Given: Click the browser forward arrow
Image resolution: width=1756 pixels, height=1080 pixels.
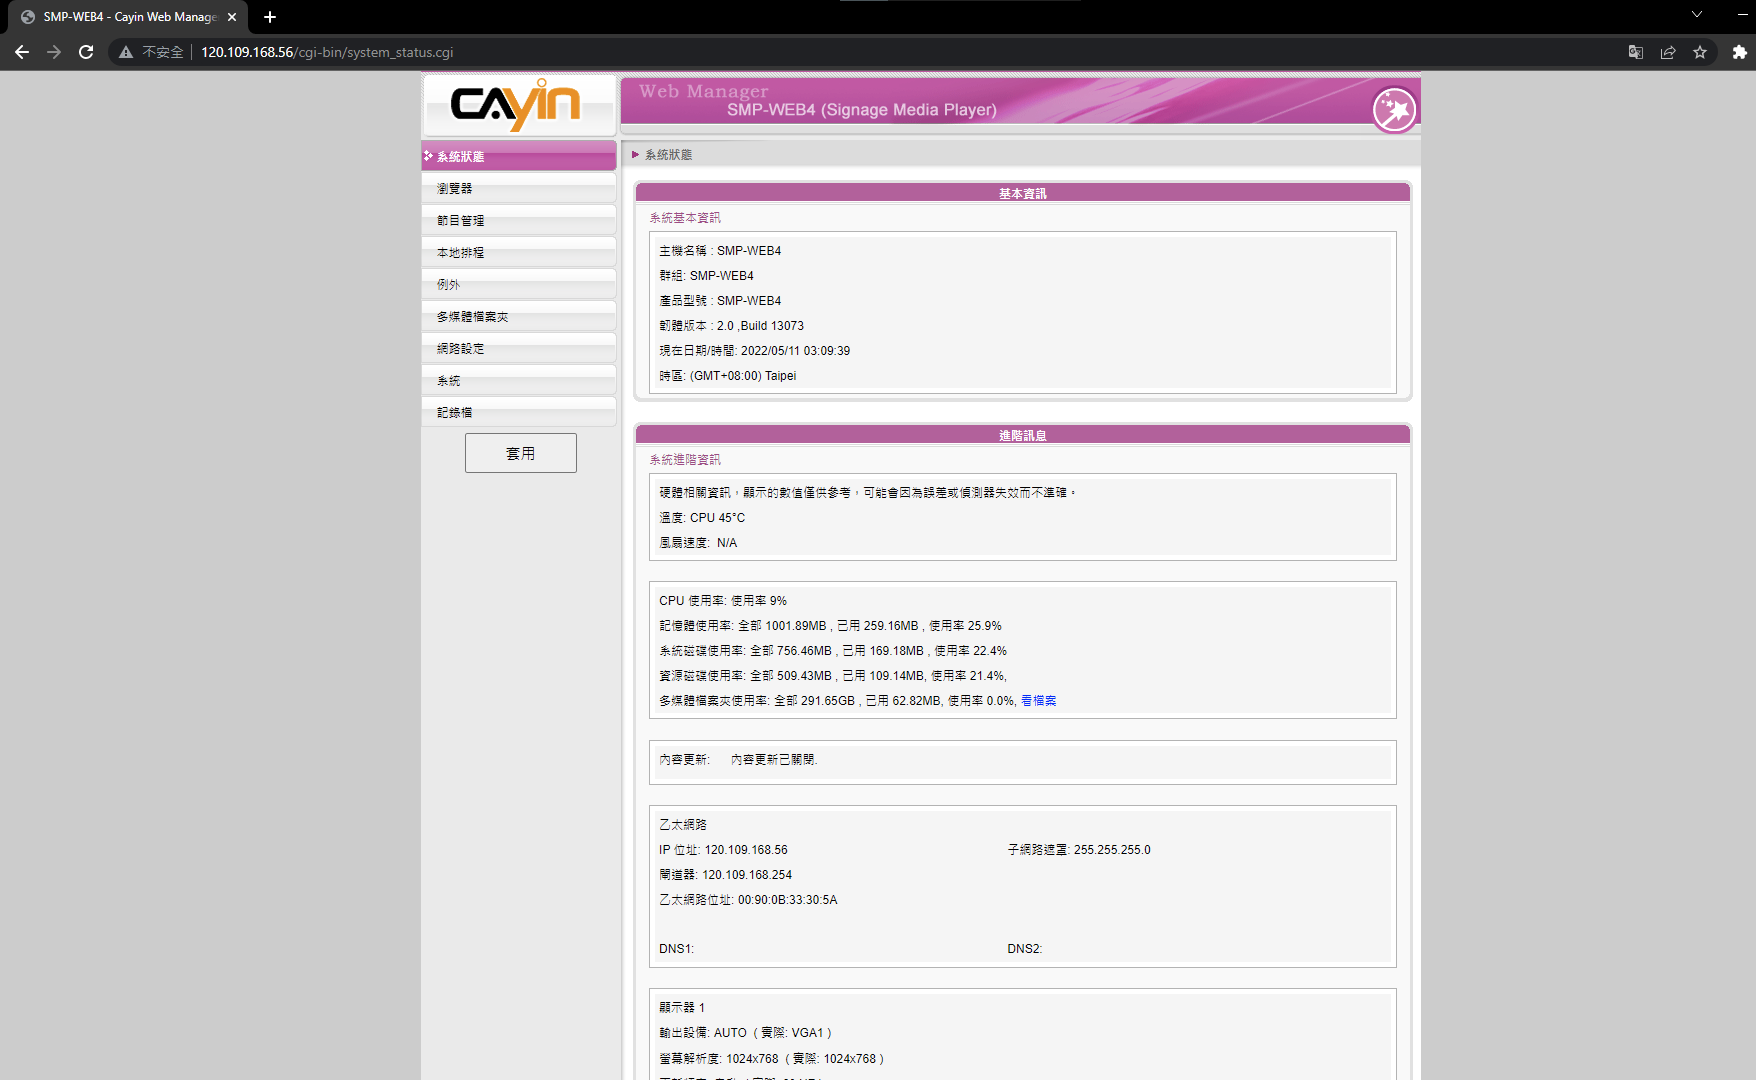Looking at the screenshot, I should [x=54, y=52].
